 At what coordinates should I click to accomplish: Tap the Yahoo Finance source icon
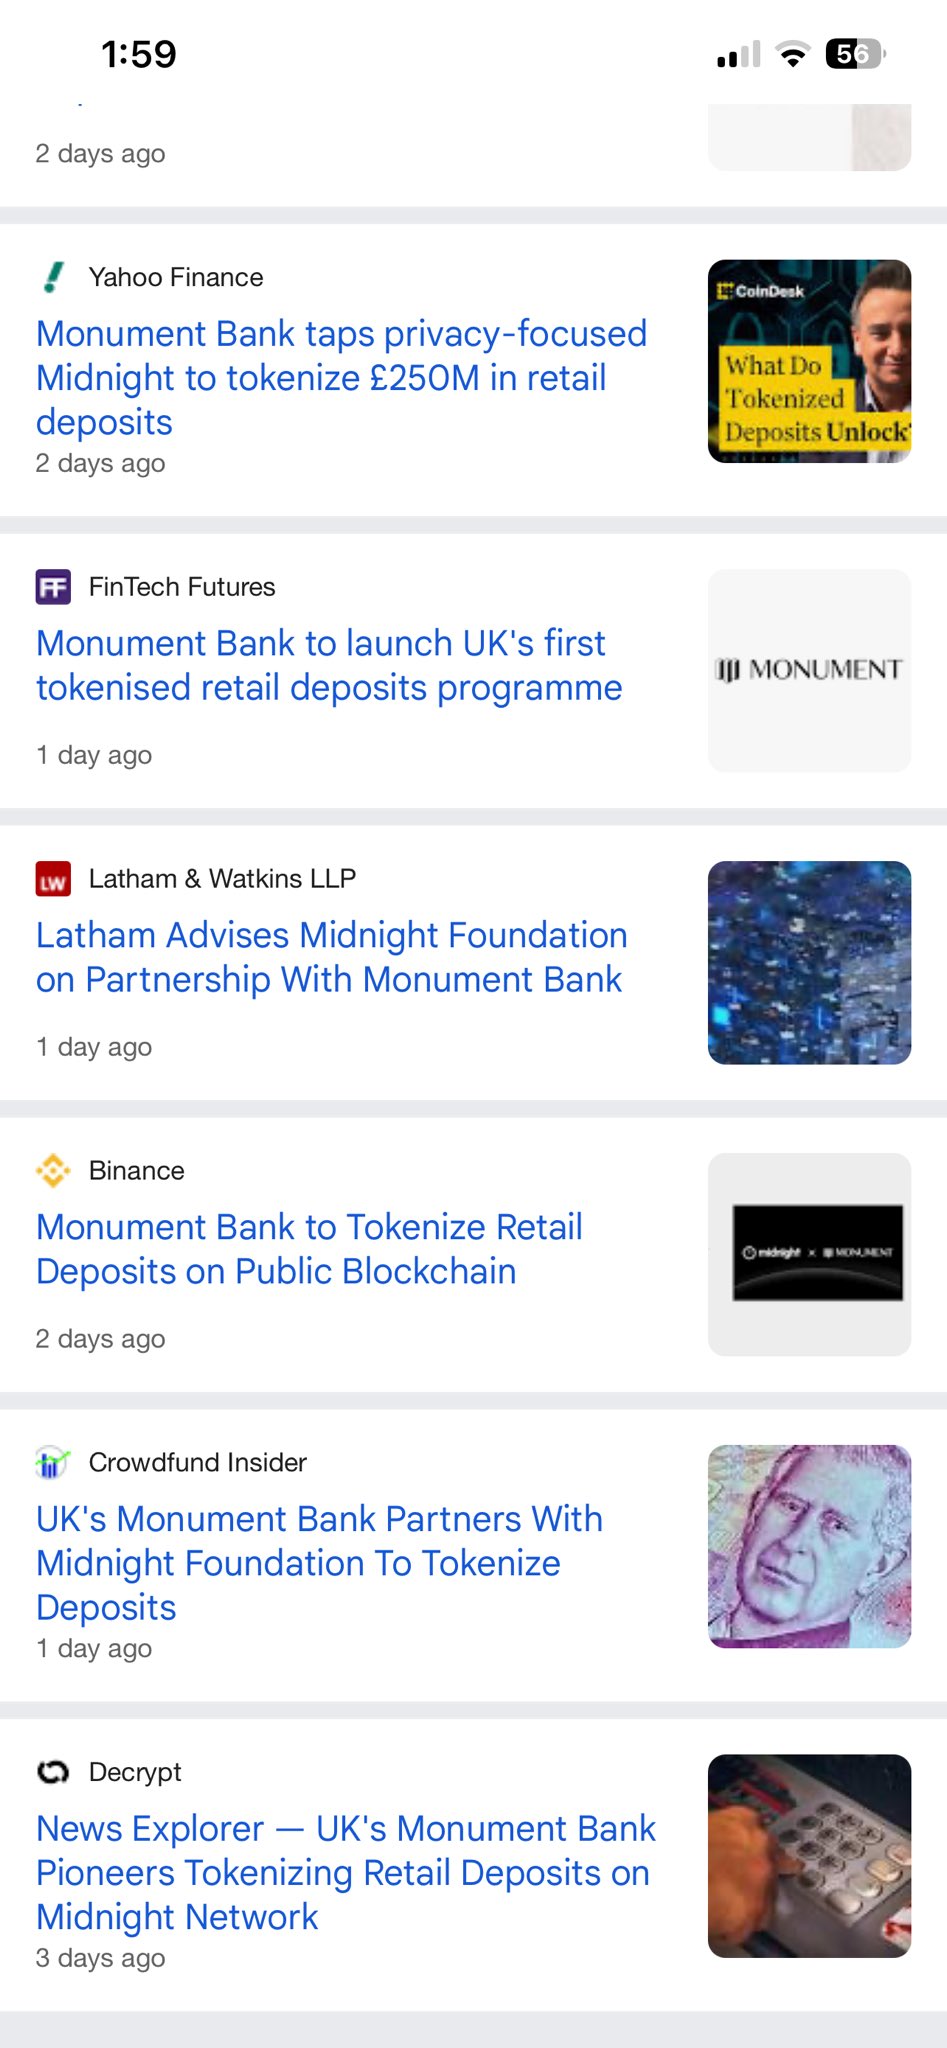click(x=54, y=277)
